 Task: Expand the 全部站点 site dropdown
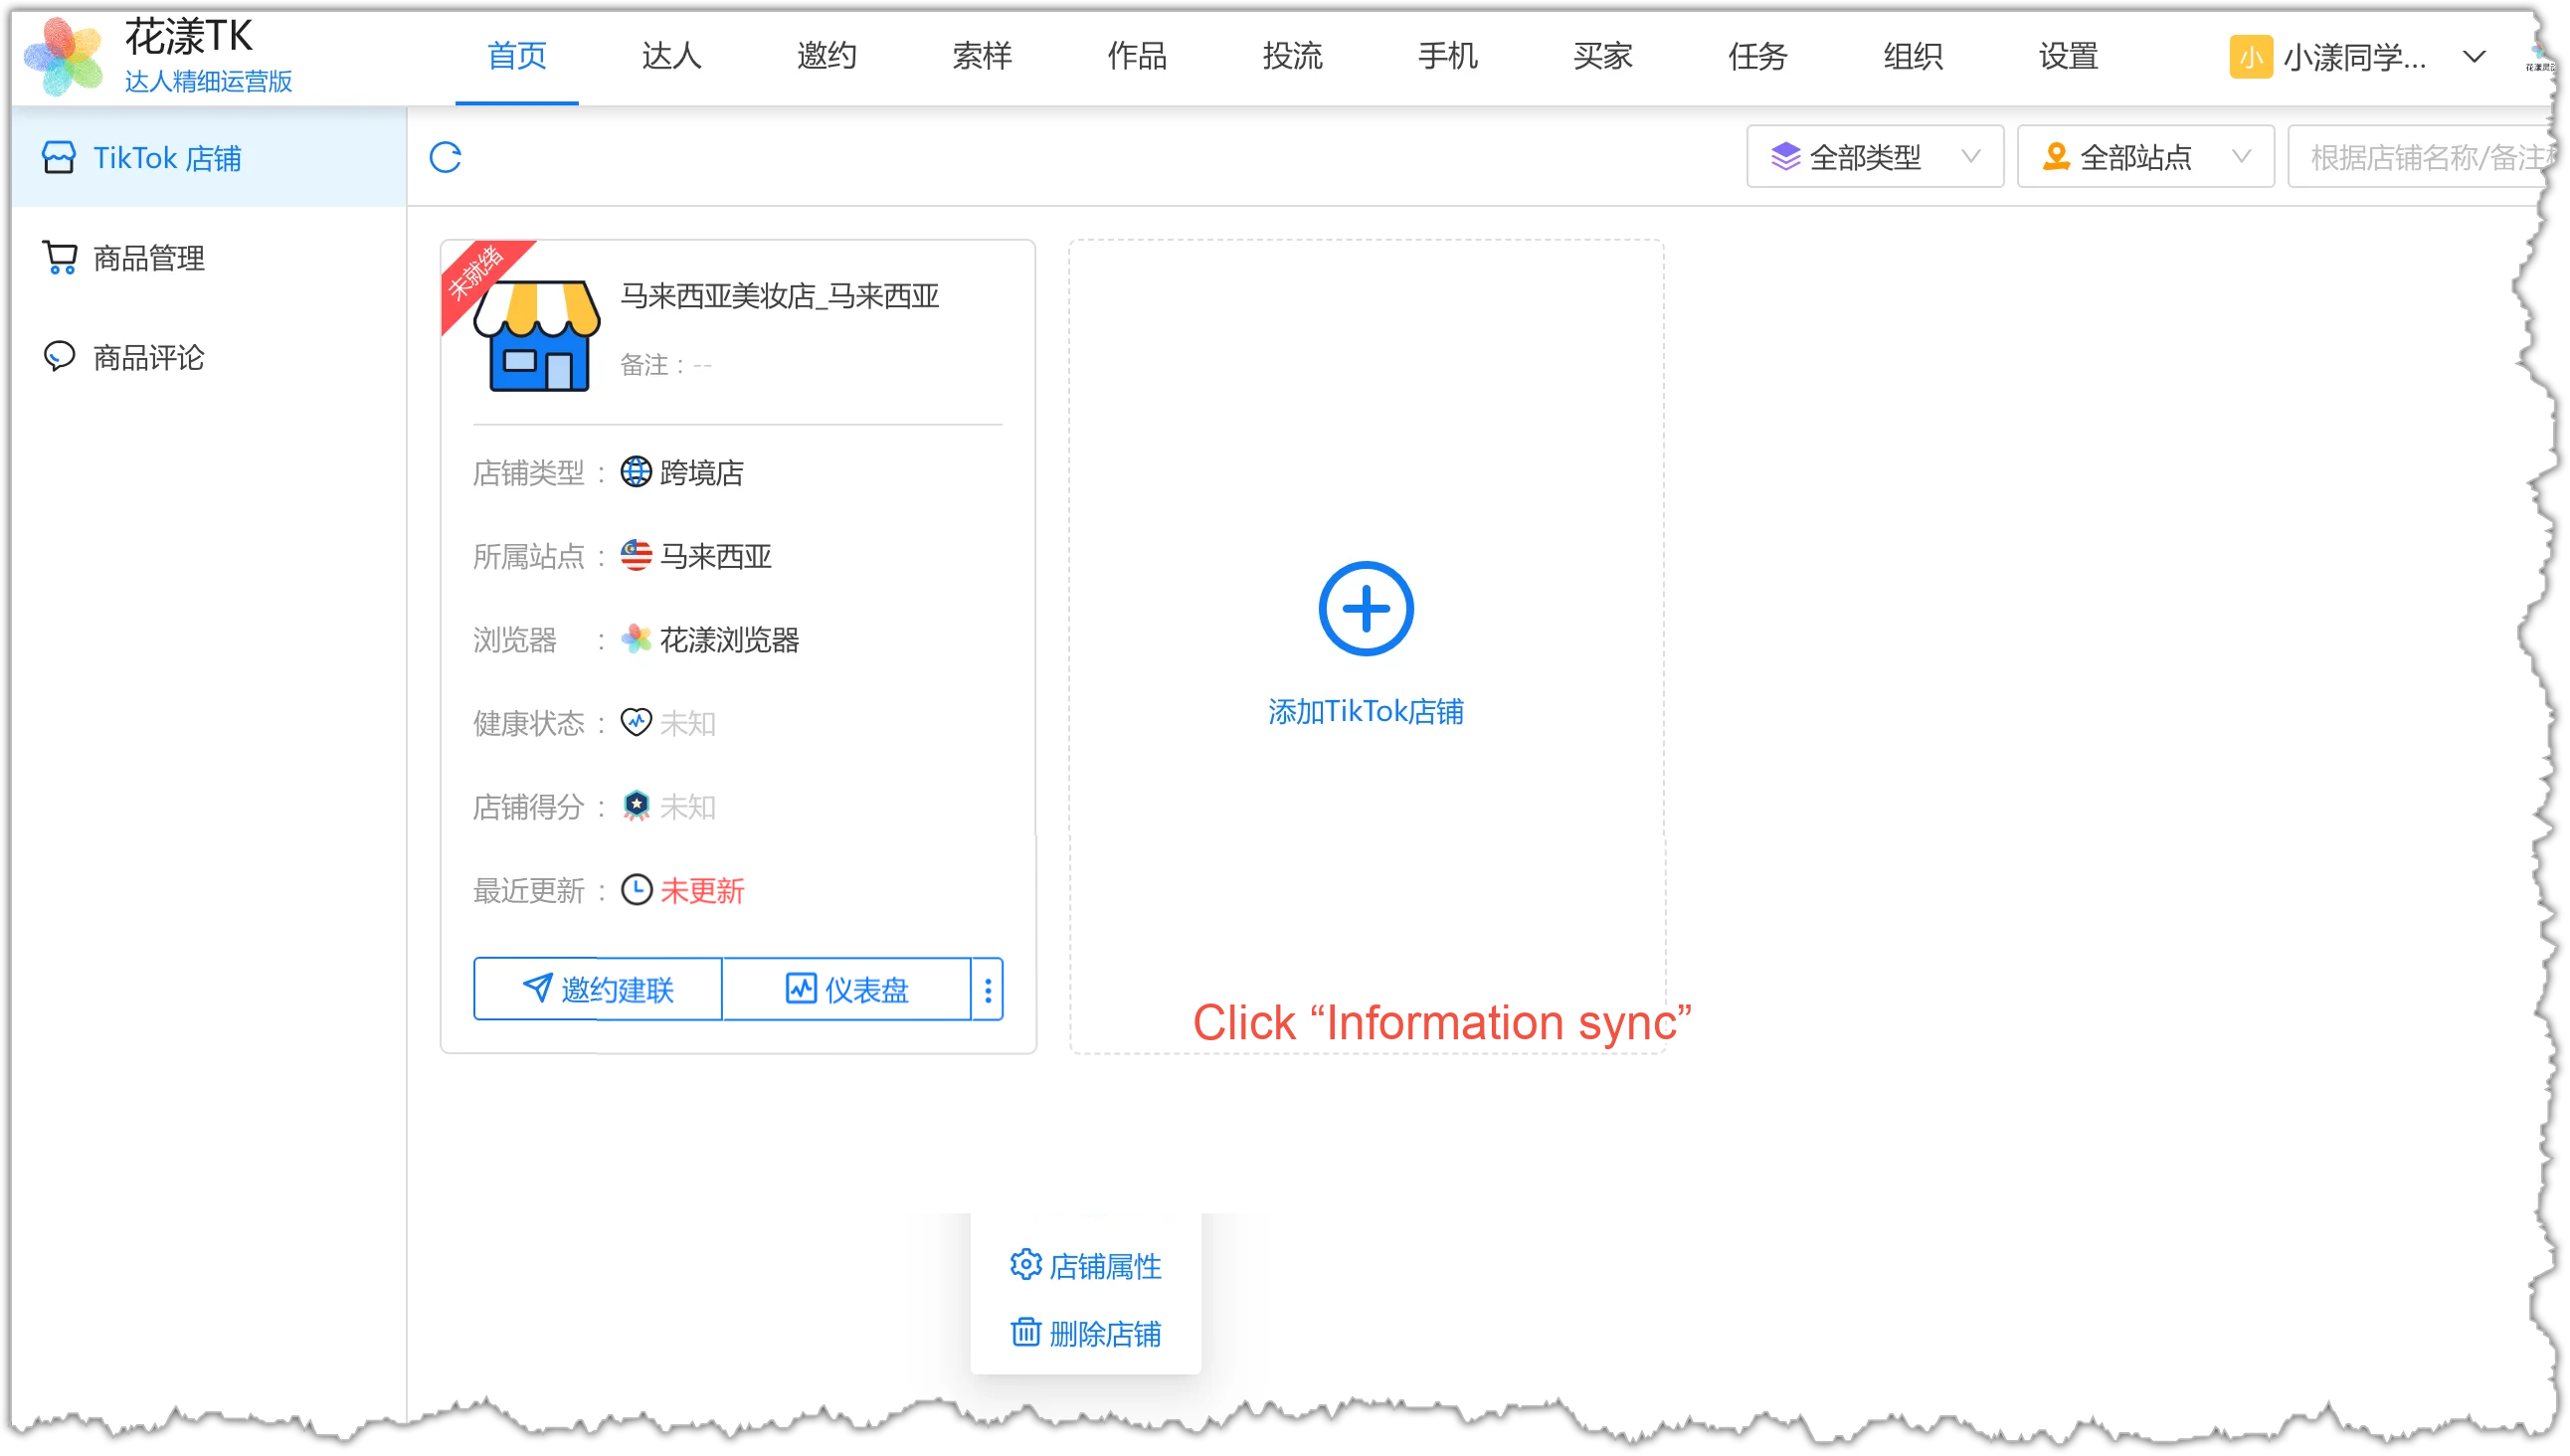pos(2145,157)
